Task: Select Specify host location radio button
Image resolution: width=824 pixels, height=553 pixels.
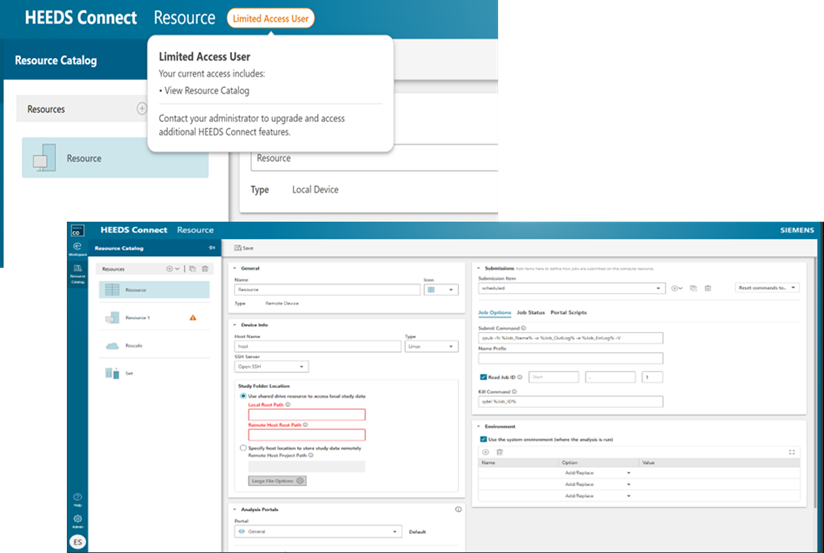Action: pyautogui.click(x=243, y=448)
